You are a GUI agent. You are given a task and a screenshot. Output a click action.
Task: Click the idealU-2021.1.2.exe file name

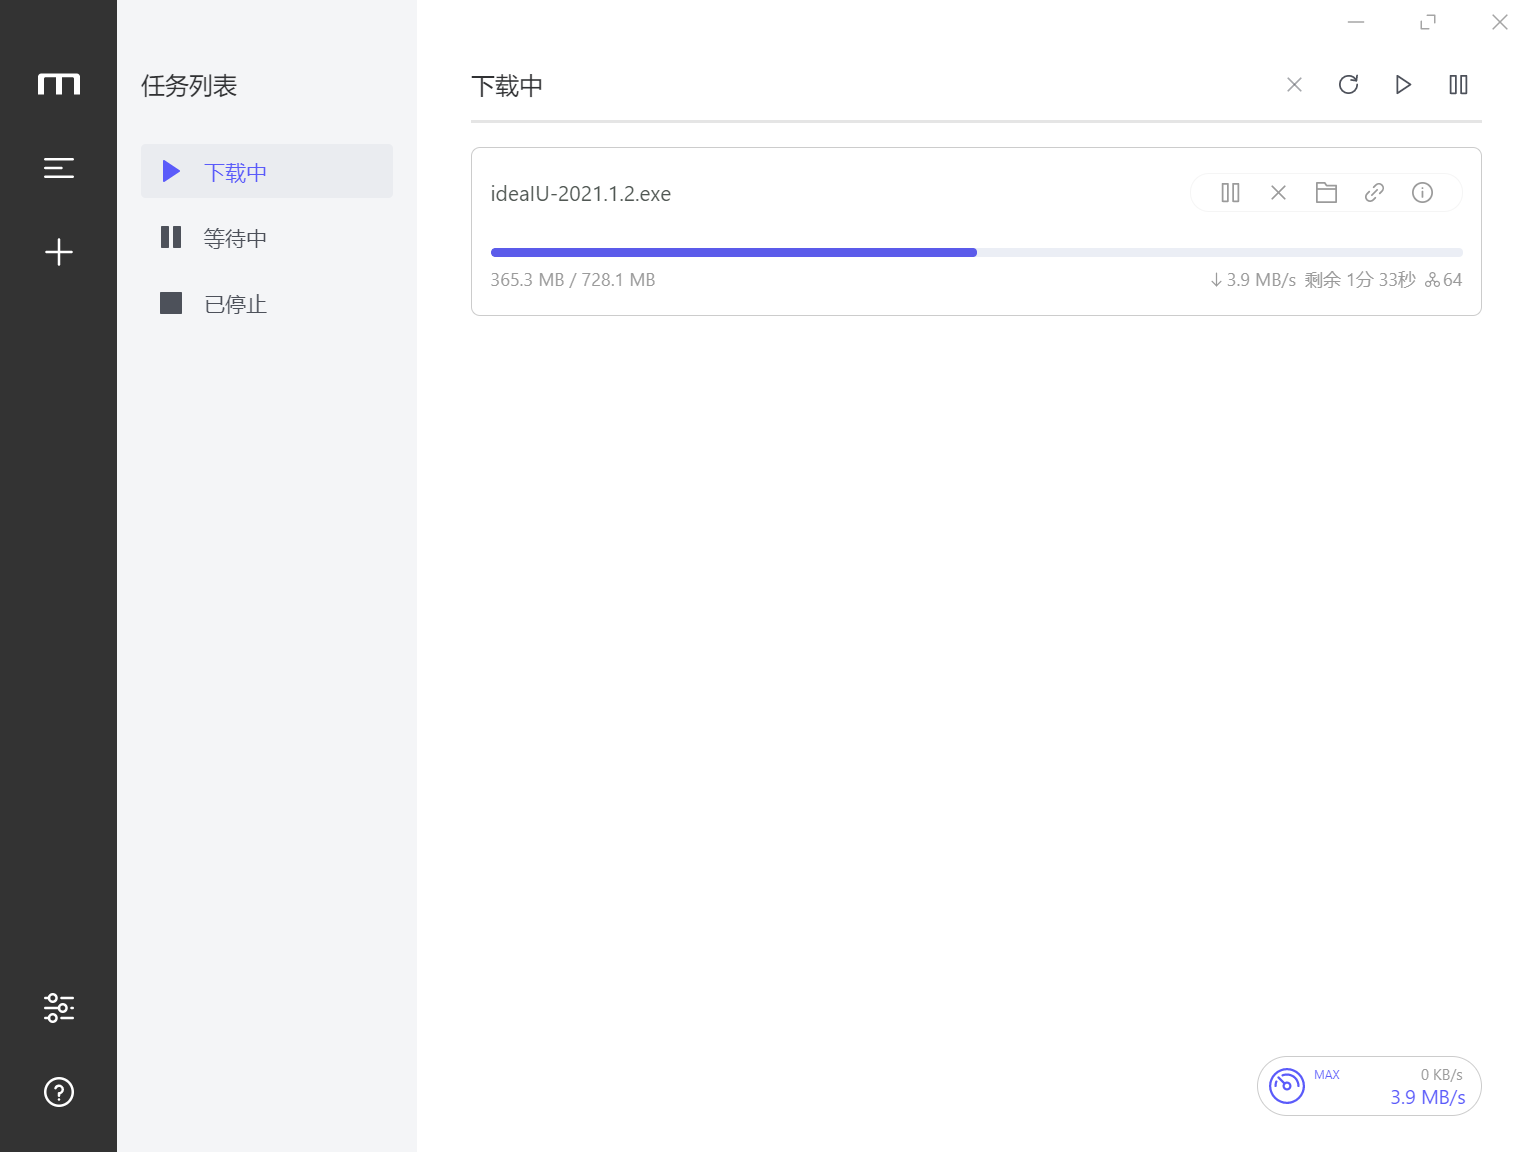(580, 193)
